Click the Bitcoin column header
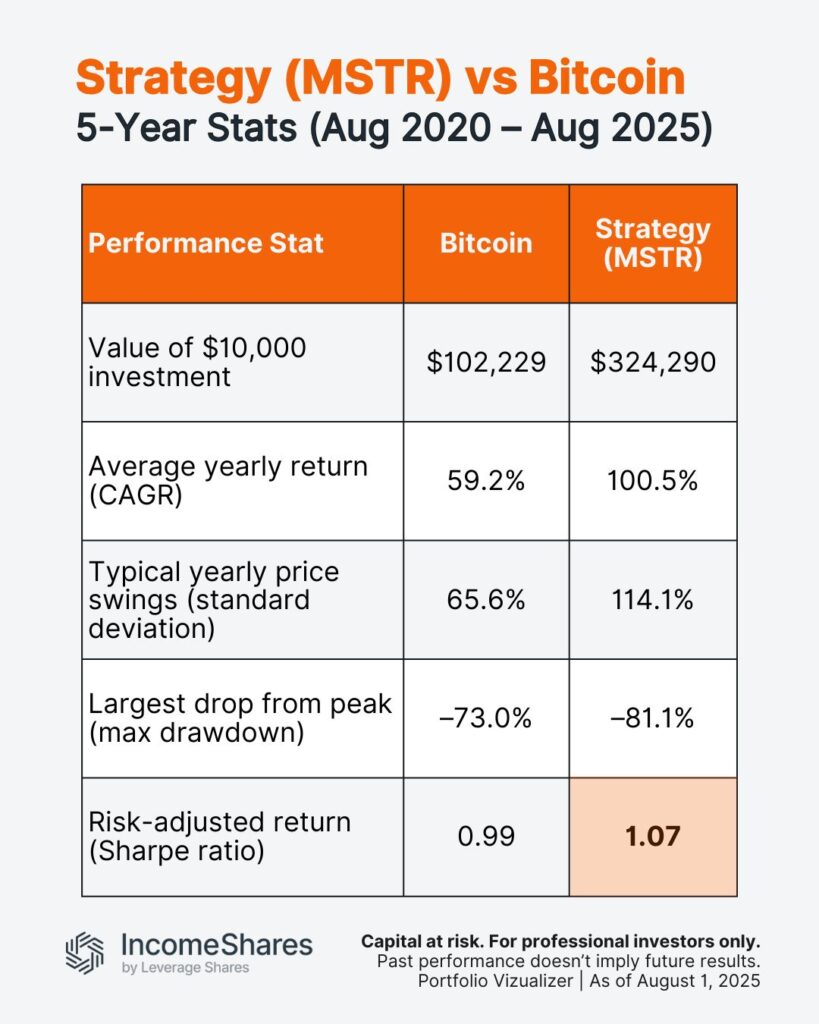The image size is (819, 1024). click(x=486, y=244)
